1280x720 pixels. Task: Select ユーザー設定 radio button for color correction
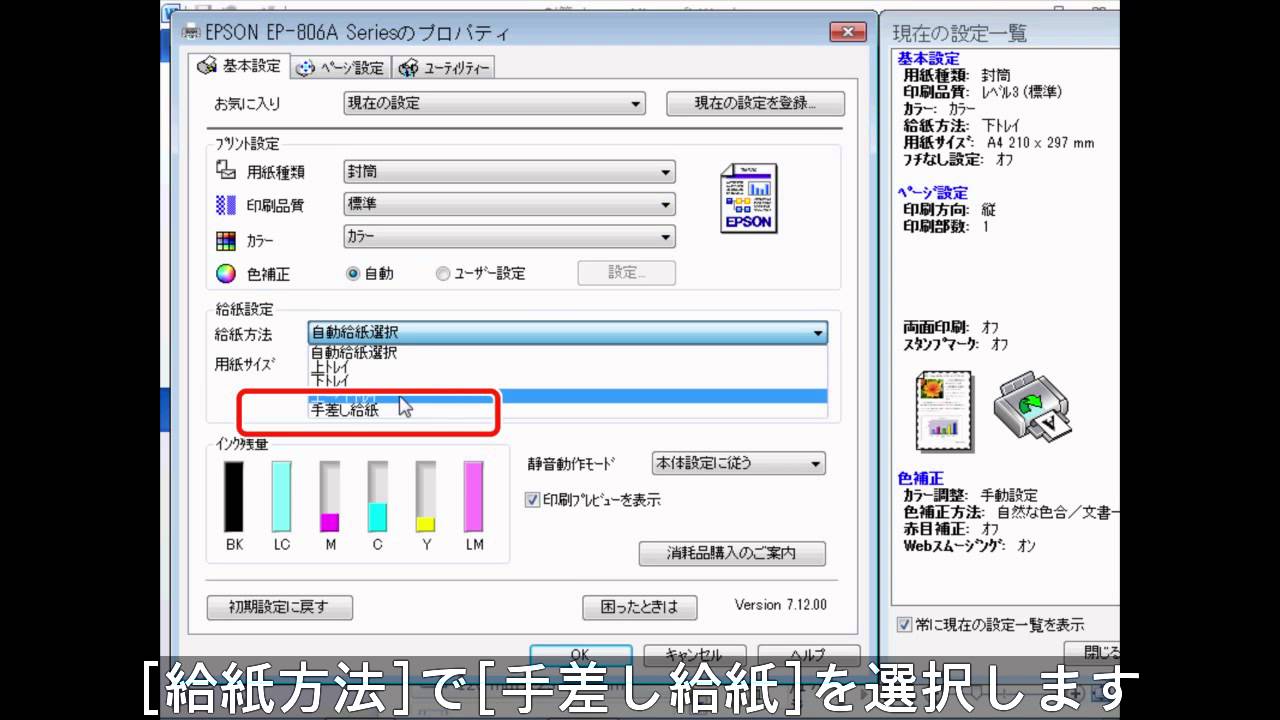(x=443, y=273)
